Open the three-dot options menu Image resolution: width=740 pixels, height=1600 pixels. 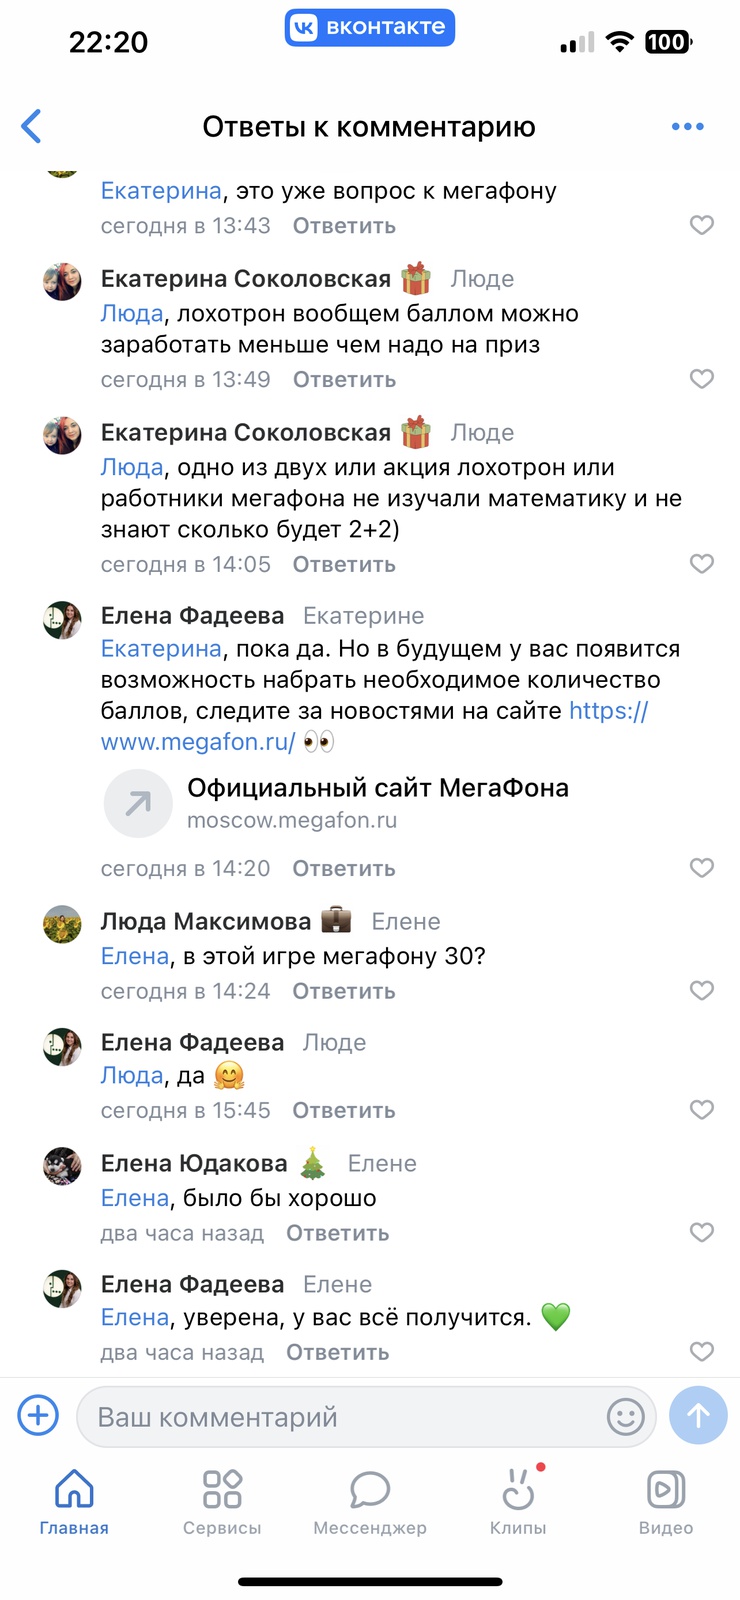(x=687, y=127)
